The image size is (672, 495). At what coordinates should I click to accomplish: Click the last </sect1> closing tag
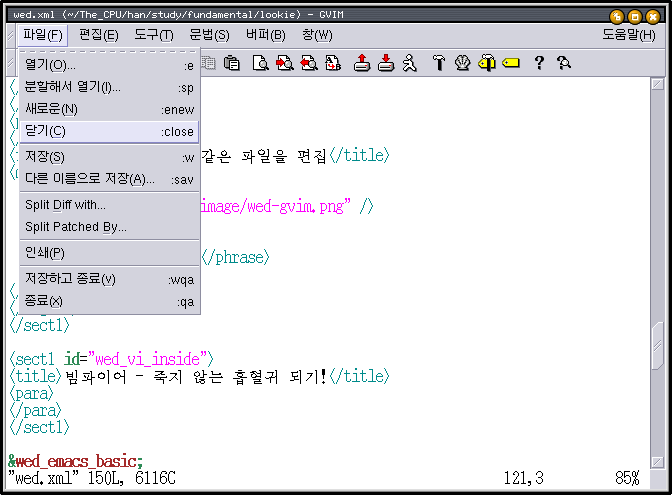click(x=39, y=428)
